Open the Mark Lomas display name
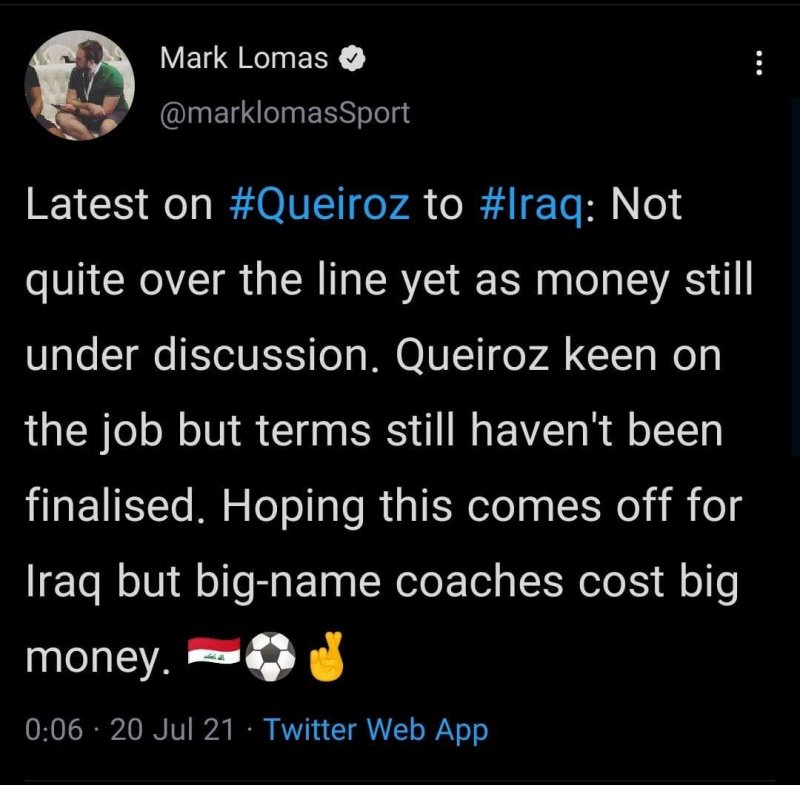The width and height of the screenshot is (800, 785). (x=244, y=59)
